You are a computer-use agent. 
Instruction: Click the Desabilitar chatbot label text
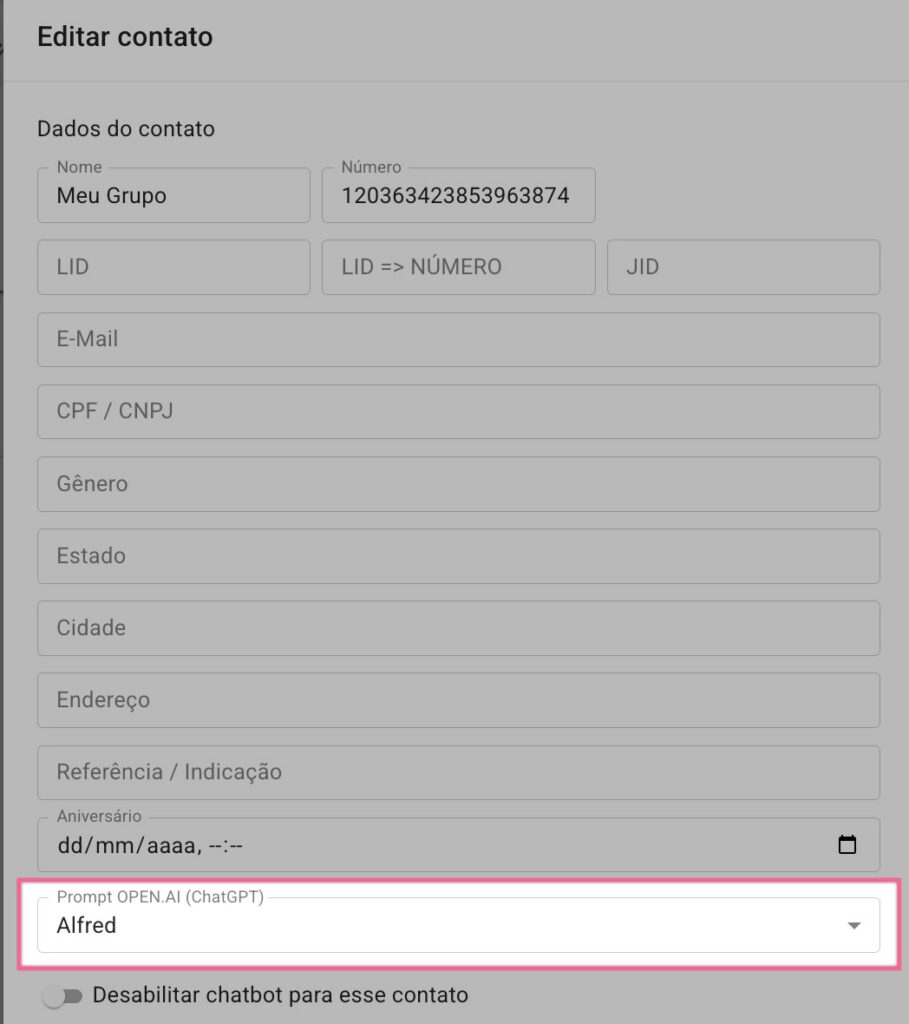pos(280,995)
